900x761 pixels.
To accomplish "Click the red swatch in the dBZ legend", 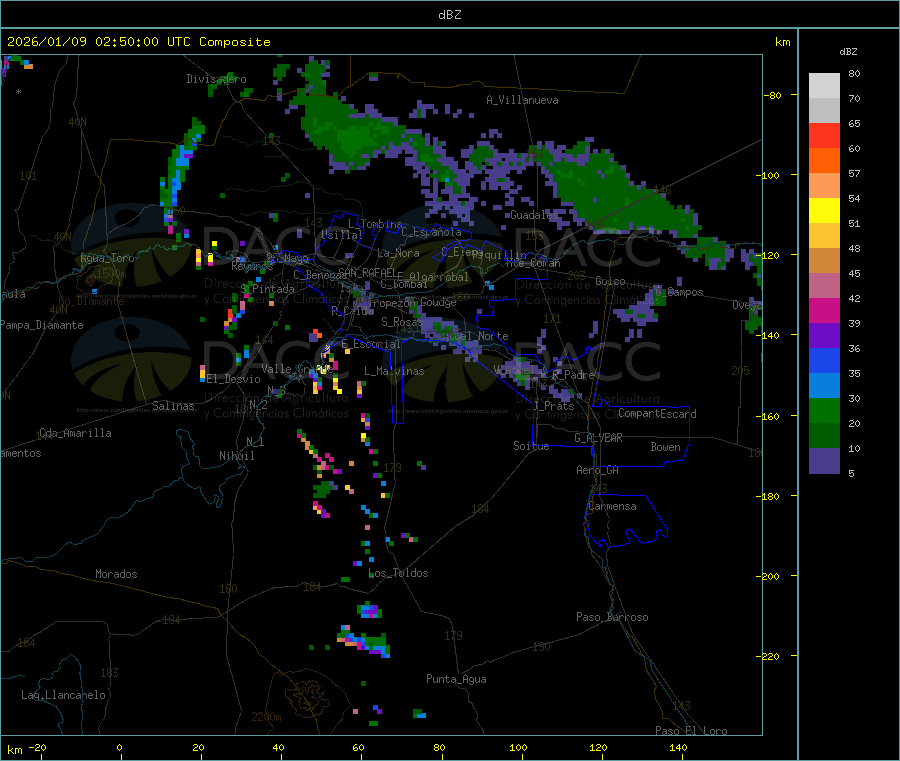I will [x=824, y=135].
